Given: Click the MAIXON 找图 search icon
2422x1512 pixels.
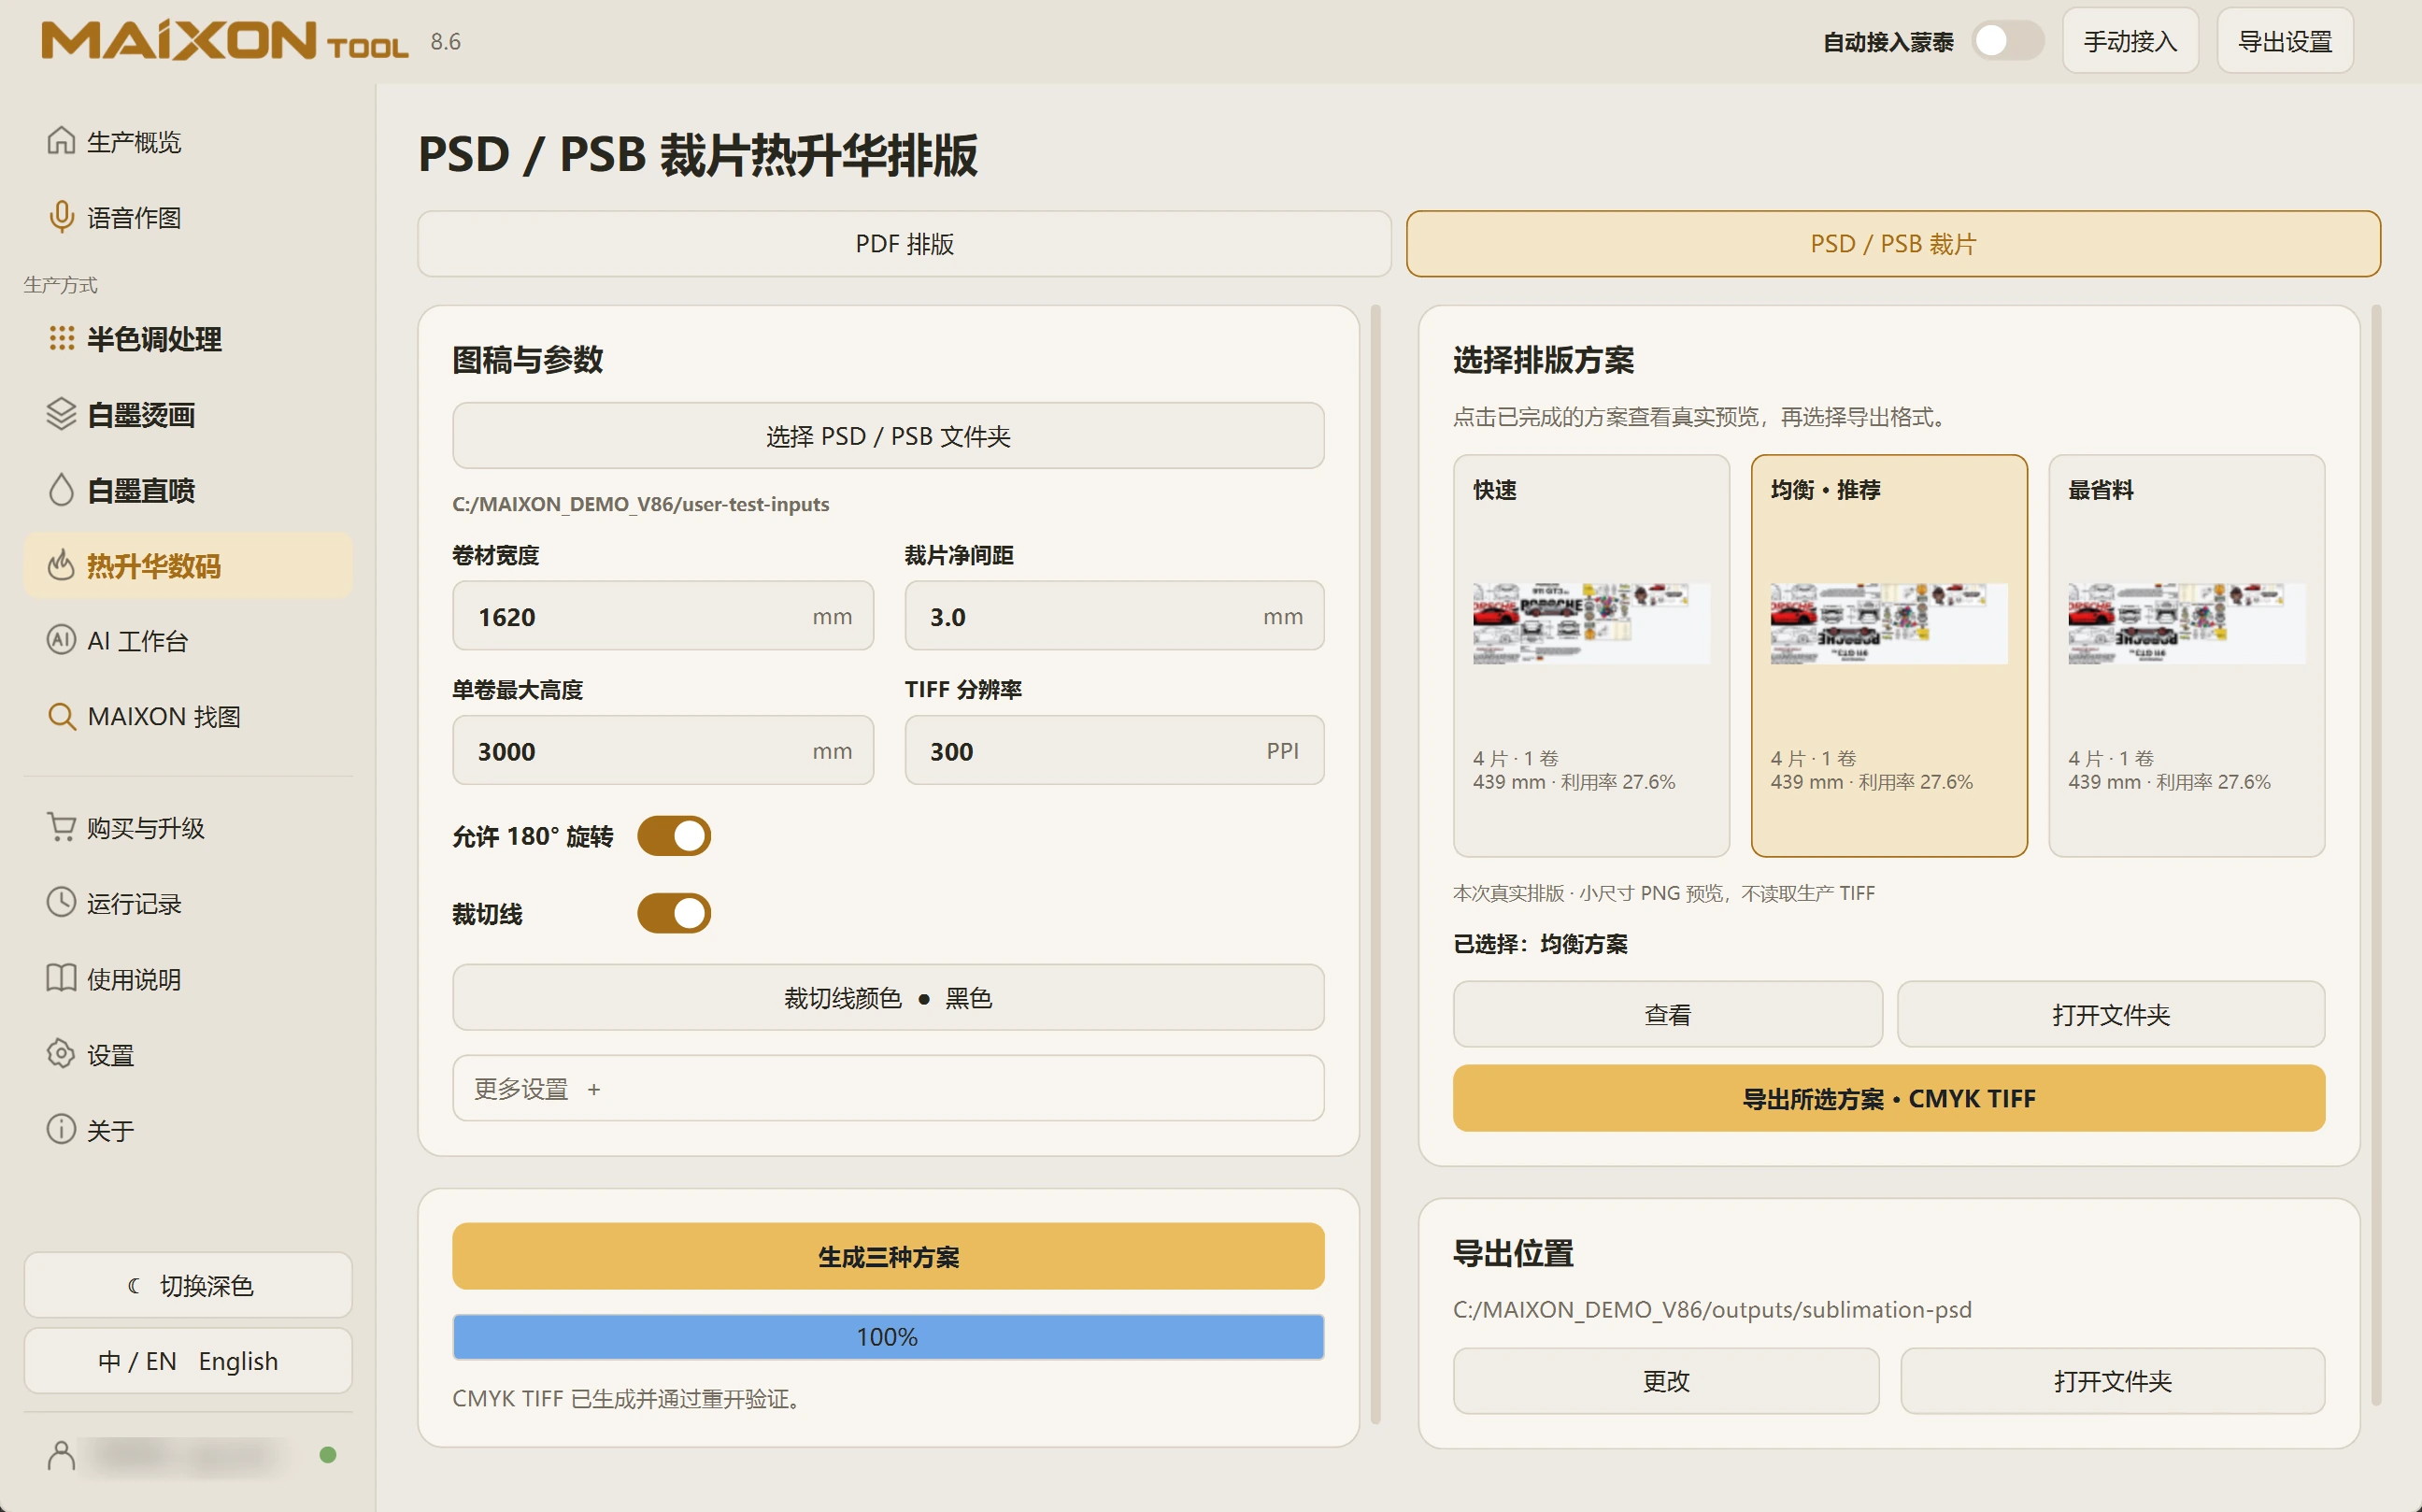Looking at the screenshot, I should coord(61,716).
